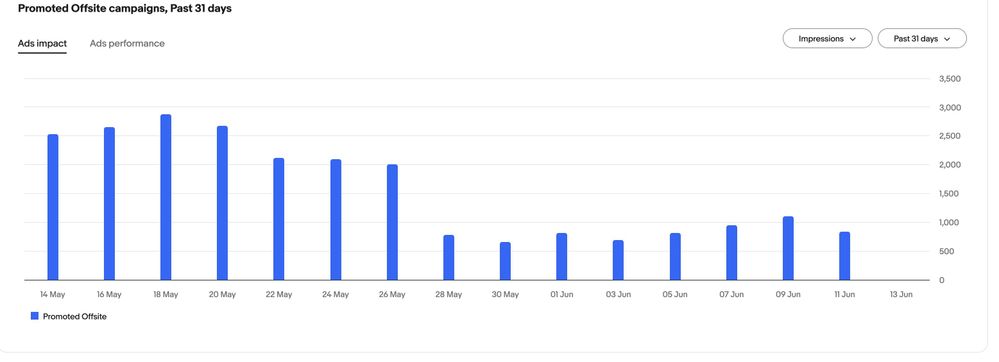Click the 16 May bar

point(109,203)
